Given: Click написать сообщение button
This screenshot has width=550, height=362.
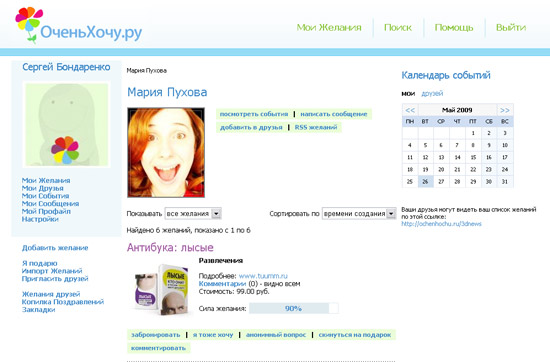Looking at the screenshot, I should click(334, 114).
